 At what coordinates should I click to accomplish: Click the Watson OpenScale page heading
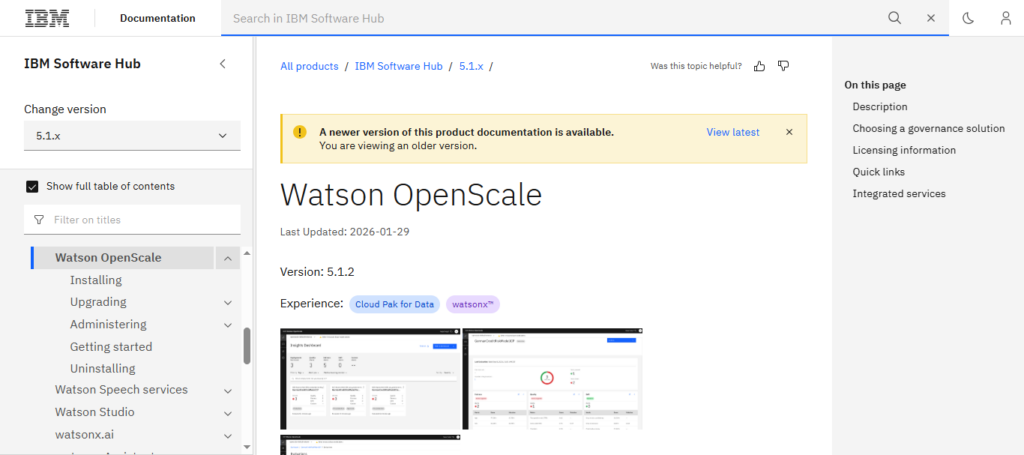(x=411, y=195)
